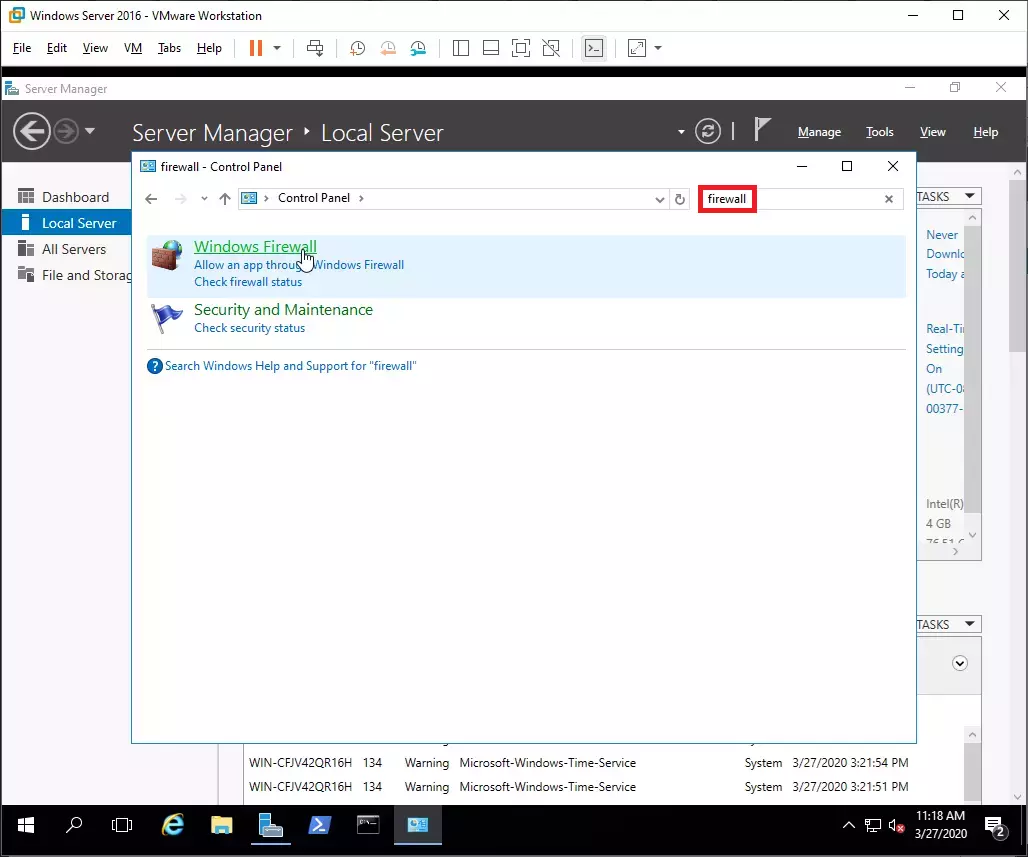The height and width of the screenshot is (857, 1028).
Task: Open the VMware console view icon
Action: point(594,48)
